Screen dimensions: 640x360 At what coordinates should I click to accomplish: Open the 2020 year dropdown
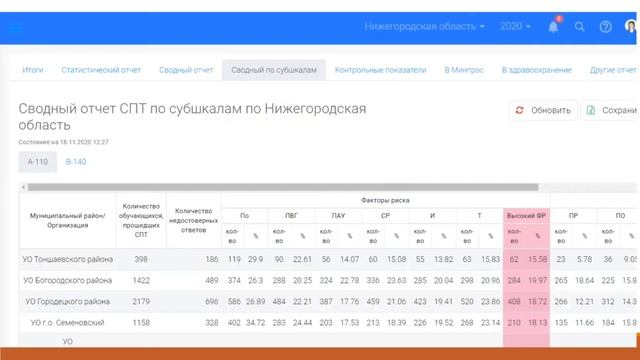pos(515,27)
